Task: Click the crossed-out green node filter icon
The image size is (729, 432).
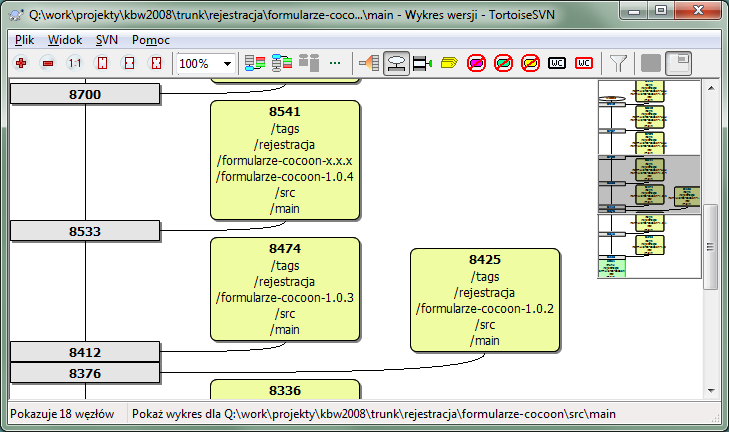Action: point(503,63)
